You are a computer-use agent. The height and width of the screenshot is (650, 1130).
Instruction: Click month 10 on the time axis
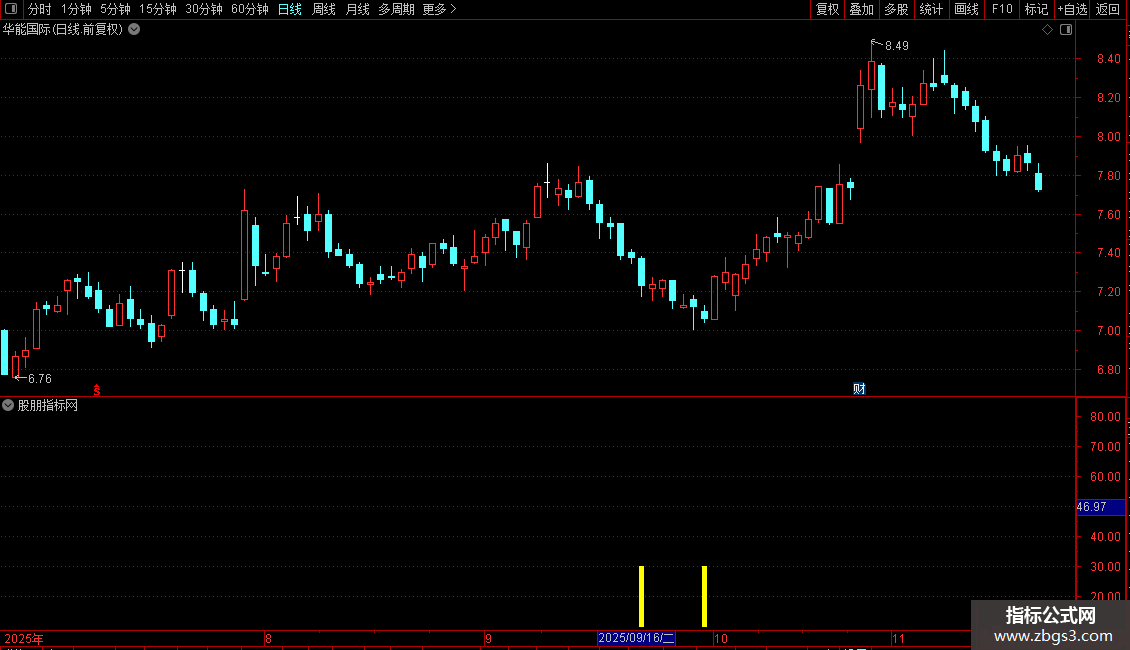tap(721, 638)
